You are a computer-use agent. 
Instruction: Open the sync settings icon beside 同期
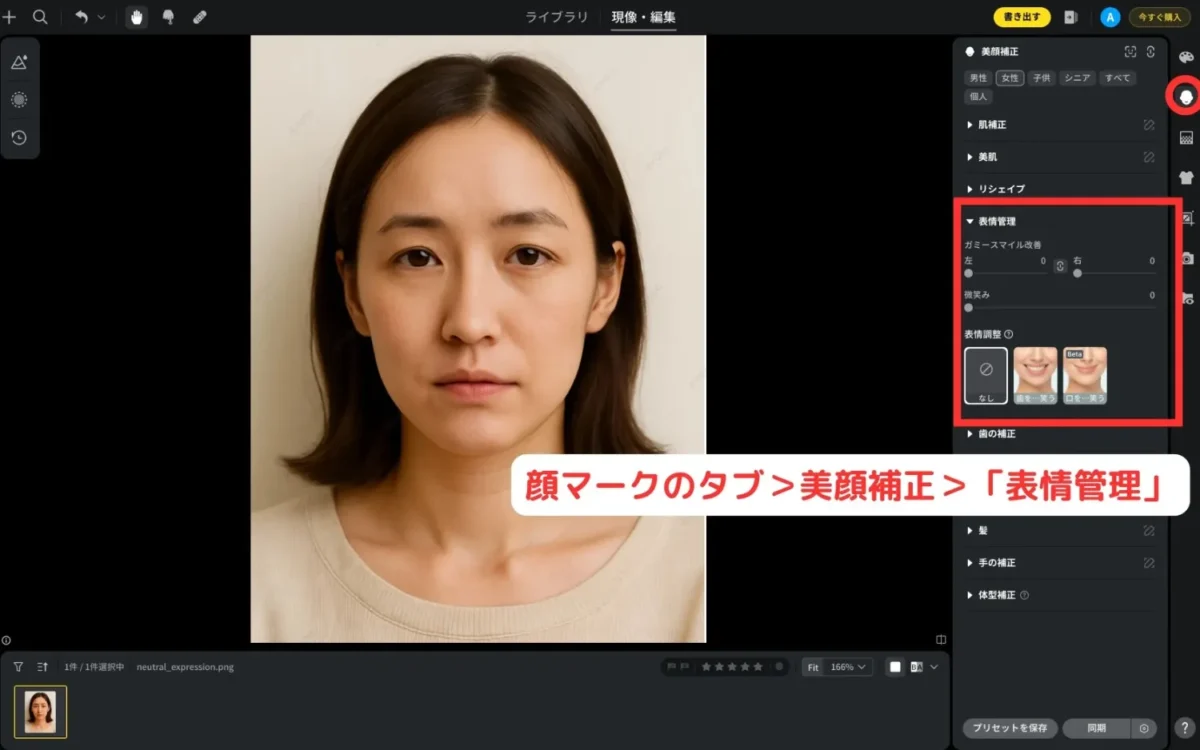click(x=1144, y=728)
